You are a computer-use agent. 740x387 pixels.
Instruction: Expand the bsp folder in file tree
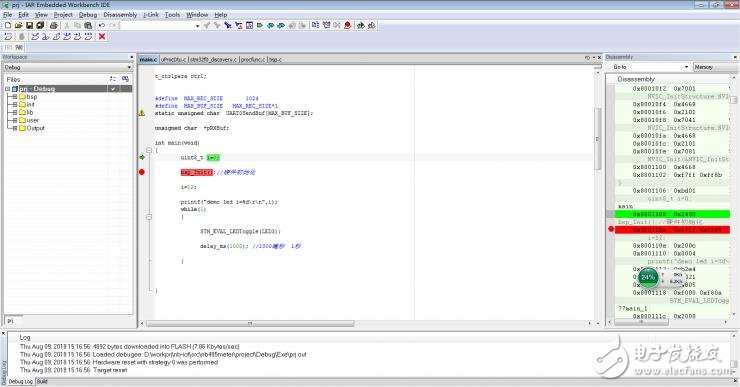click(x=15, y=97)
